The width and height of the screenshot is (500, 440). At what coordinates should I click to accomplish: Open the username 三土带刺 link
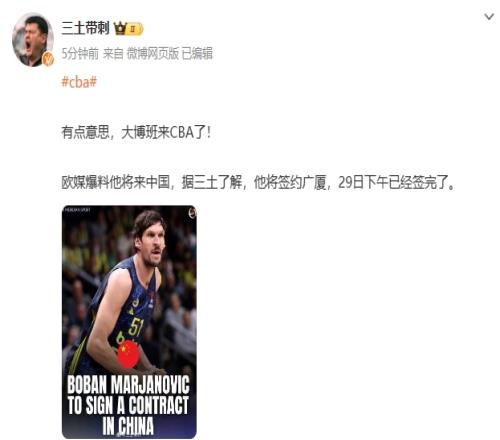[x=85, y=28]
